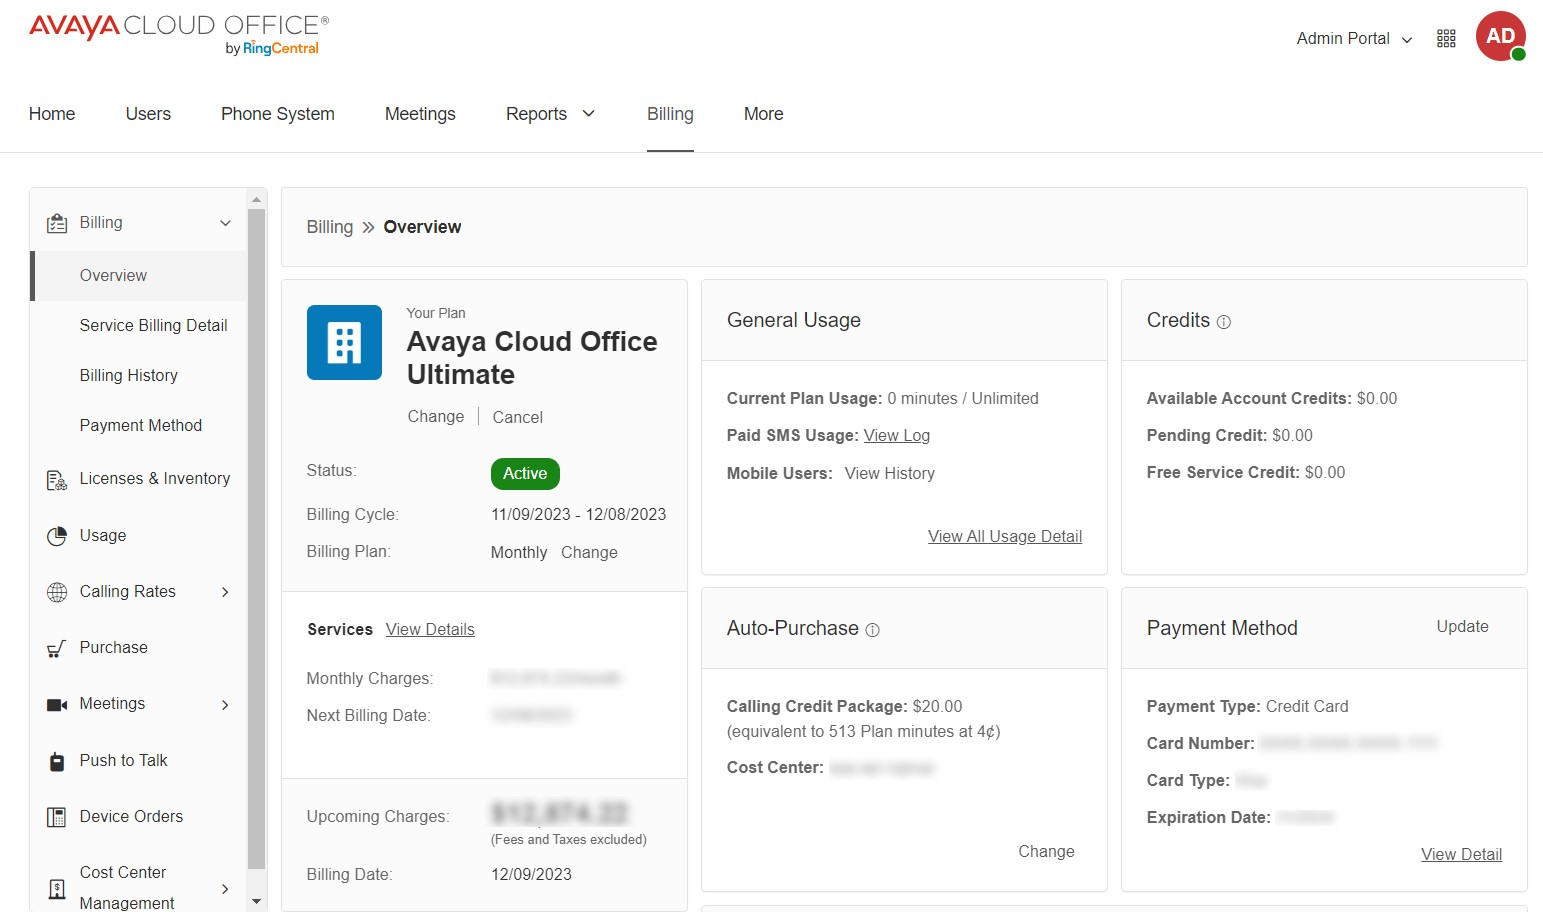Click the Services View Details link

(430, 630)
